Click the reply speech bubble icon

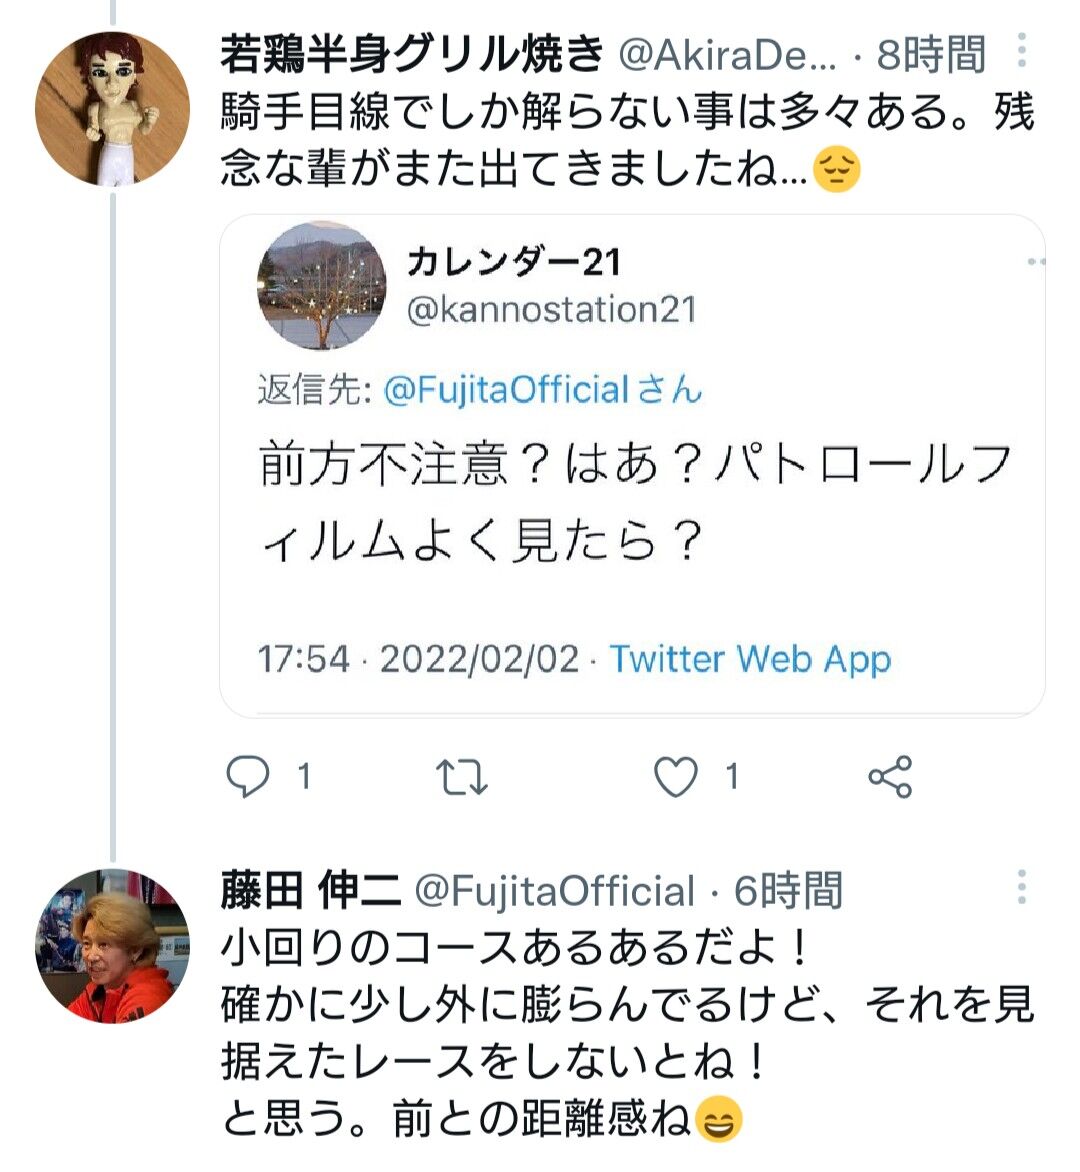click(x=247, y=777)
